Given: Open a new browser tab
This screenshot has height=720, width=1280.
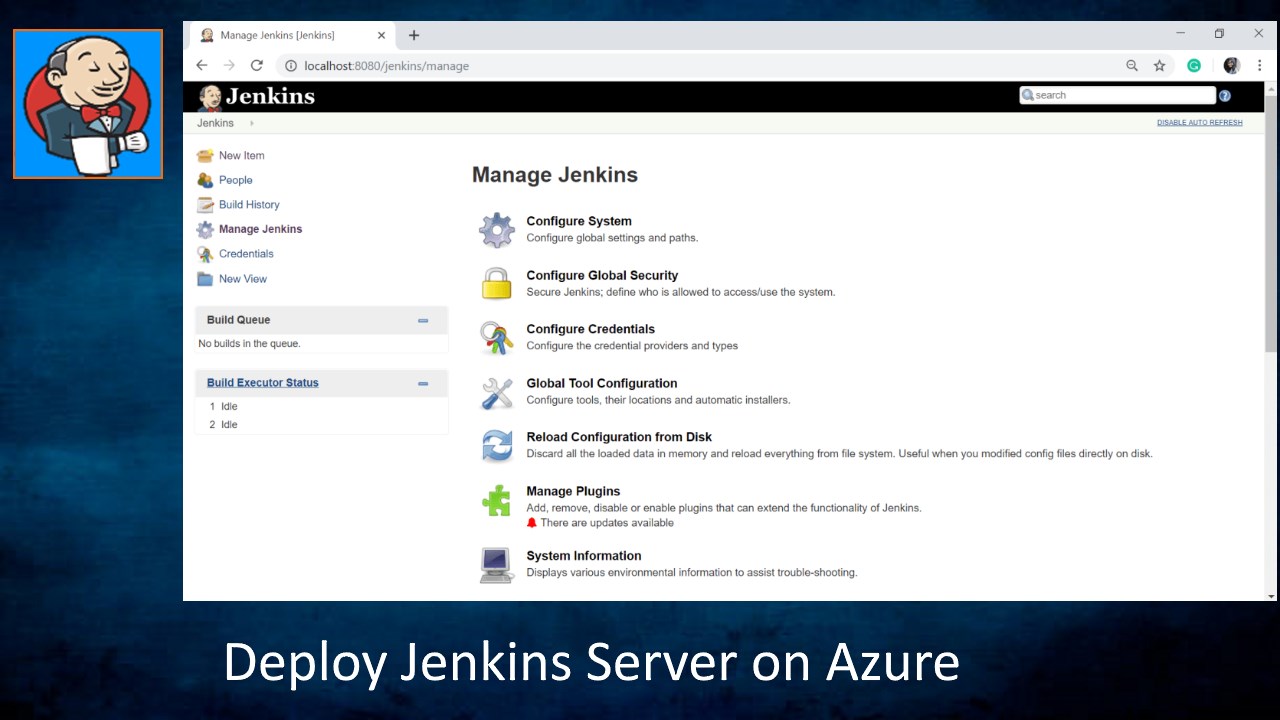Looking at the screenshot, I should (x=414, y=35).
